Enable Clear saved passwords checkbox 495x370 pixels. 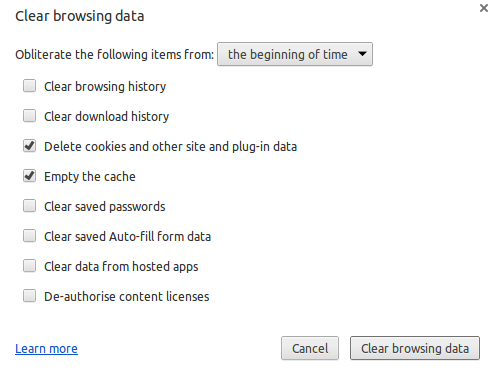coord(29,206)
